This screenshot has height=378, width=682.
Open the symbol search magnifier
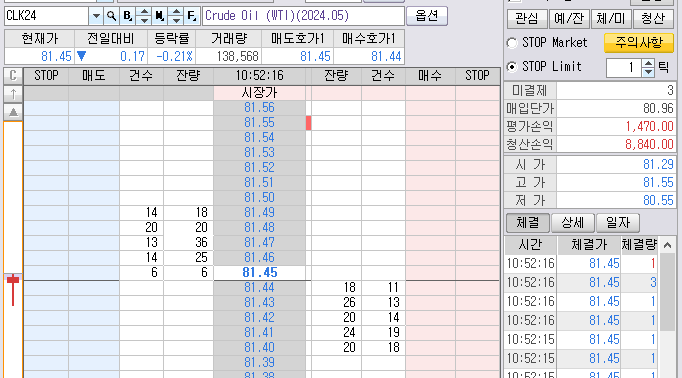[111, 16]
